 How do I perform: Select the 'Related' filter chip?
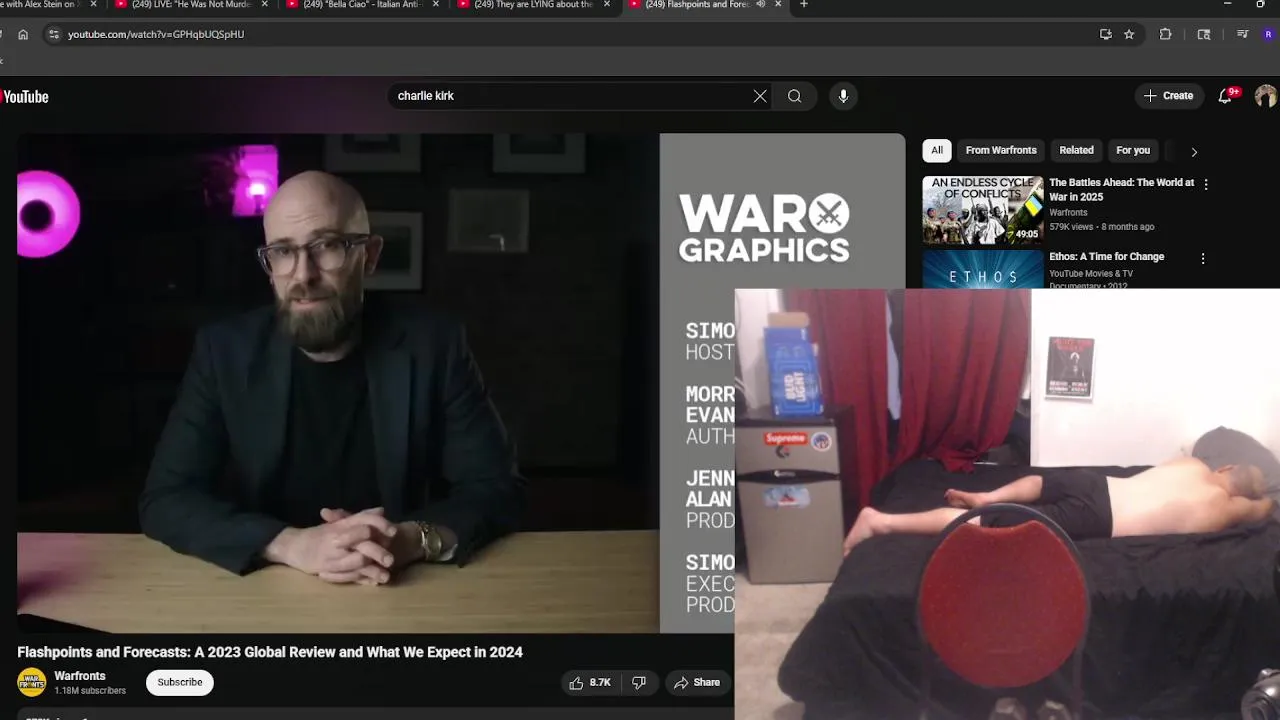pos(1076,150)
